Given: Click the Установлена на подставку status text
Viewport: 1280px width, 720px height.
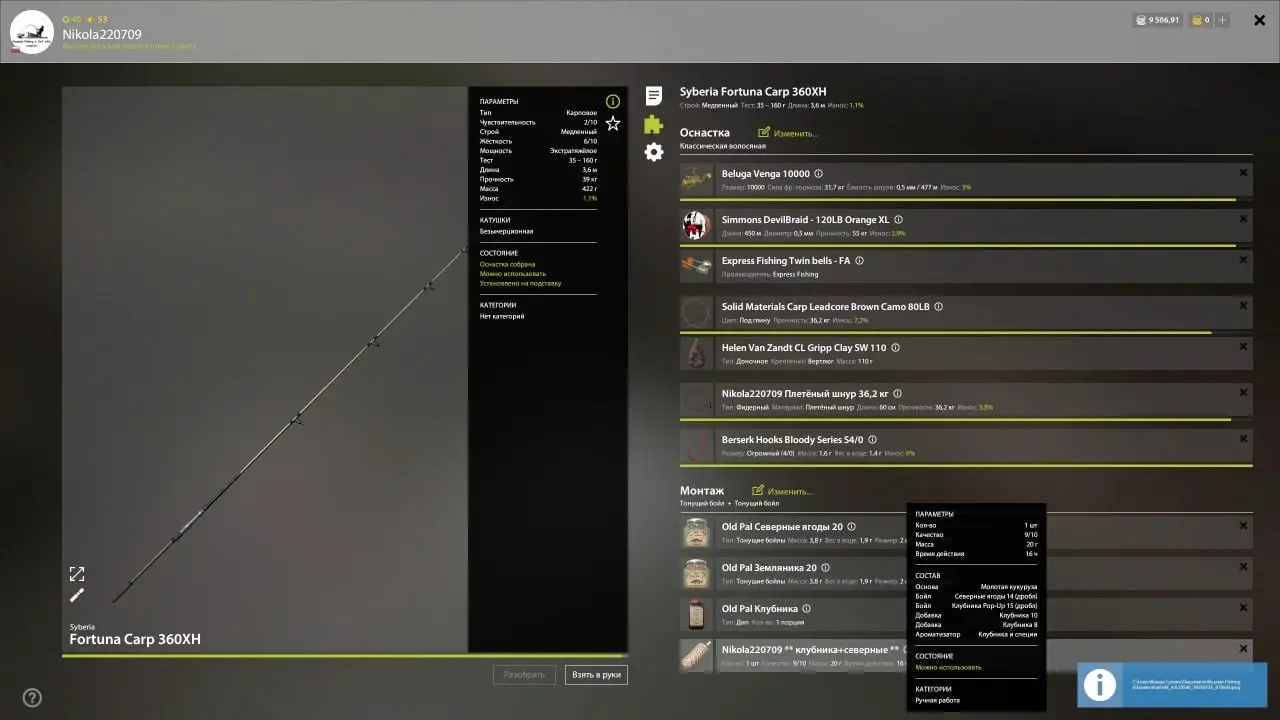Looking at the screenshot, I should click(x=520, y=283).
